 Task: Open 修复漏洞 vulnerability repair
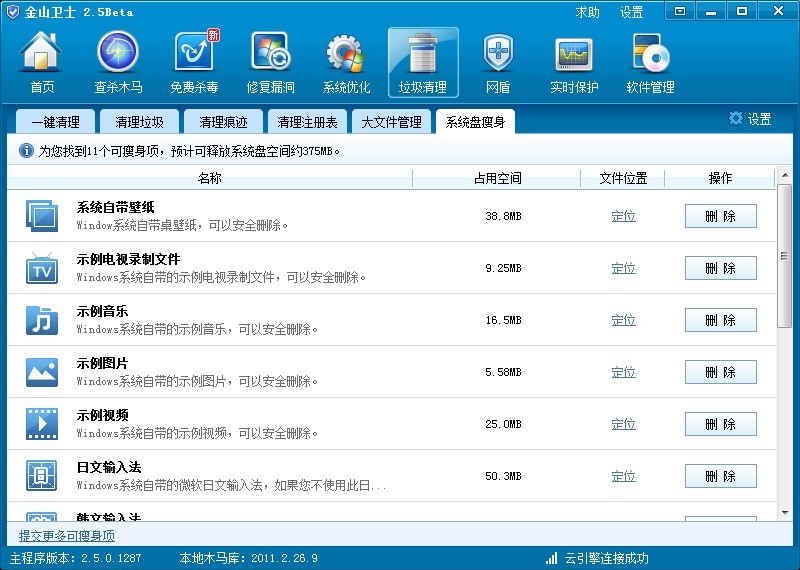(x=270, y=63)
